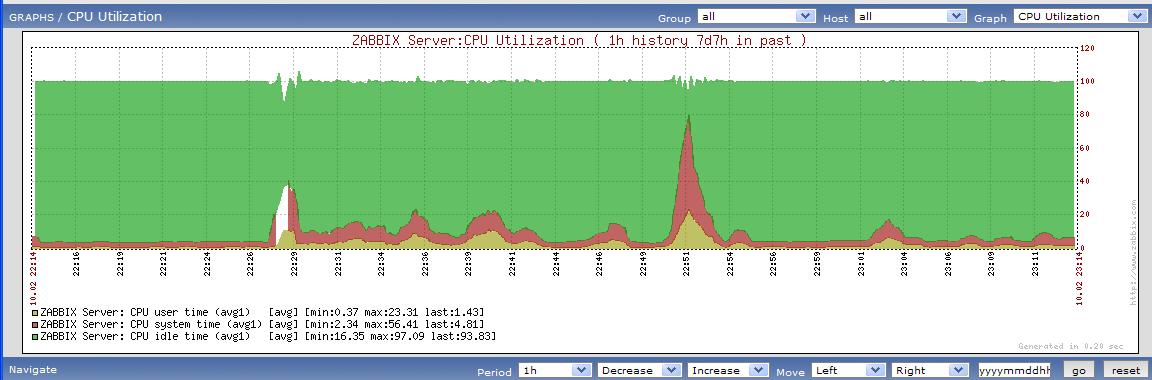1152x380 pixels.
Task: Click the GRAPHS breadcrumb in header
Action: (x=32, y=17)
